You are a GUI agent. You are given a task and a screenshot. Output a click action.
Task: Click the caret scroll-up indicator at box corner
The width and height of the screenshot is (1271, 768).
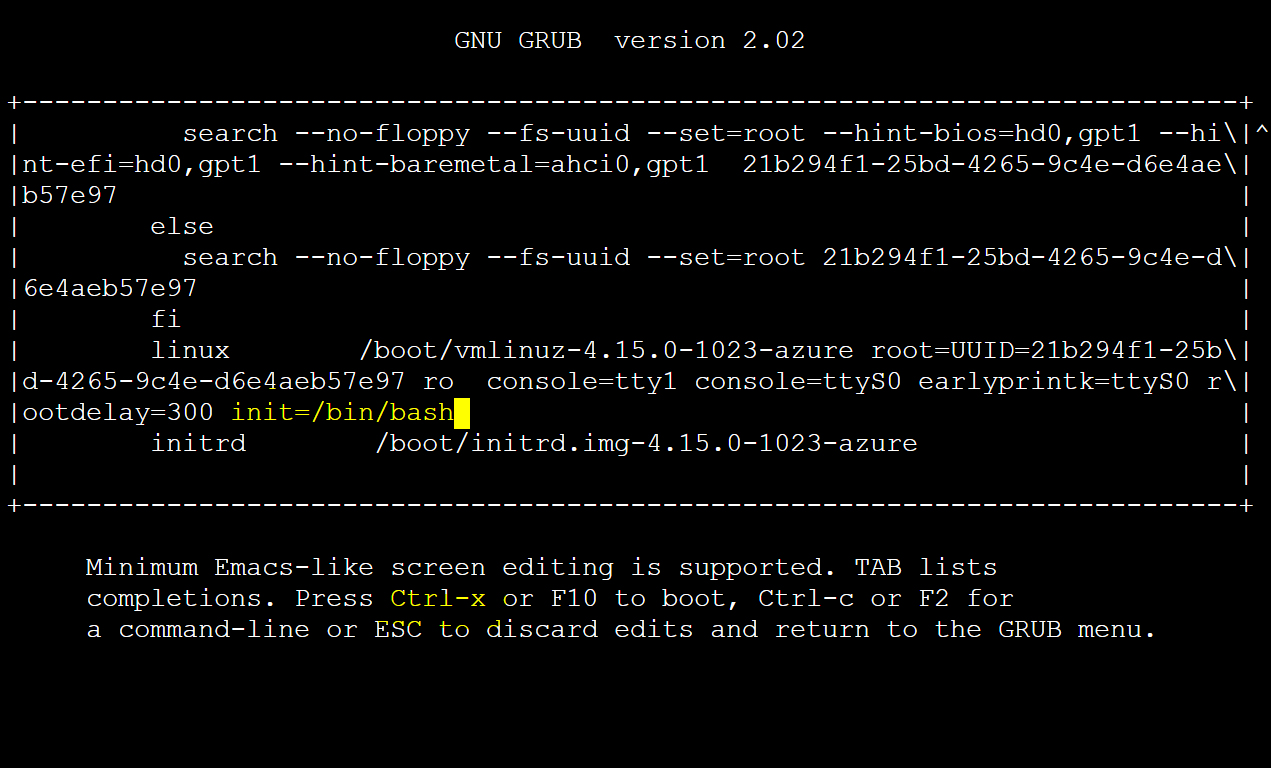pos(1262,132)
